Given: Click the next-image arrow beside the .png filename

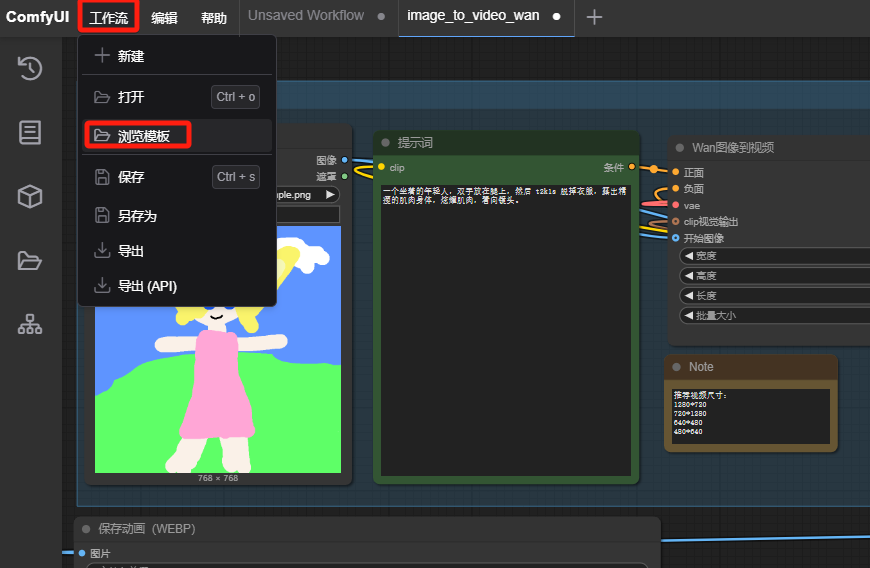Looking at the screenshot, I should (x=330, y=194).
